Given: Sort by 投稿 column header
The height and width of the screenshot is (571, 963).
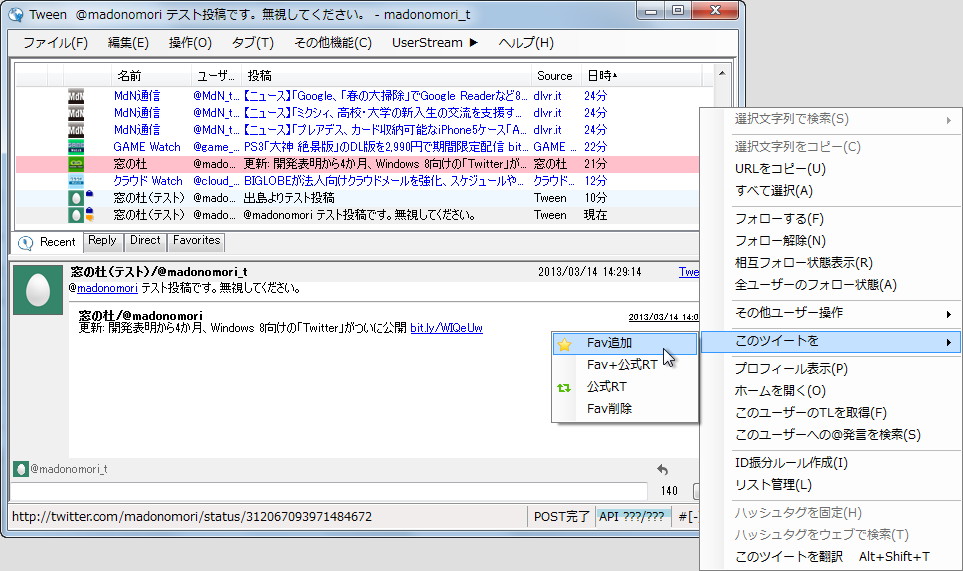Looking at the screenshot, I should click(x=386, y=76).
